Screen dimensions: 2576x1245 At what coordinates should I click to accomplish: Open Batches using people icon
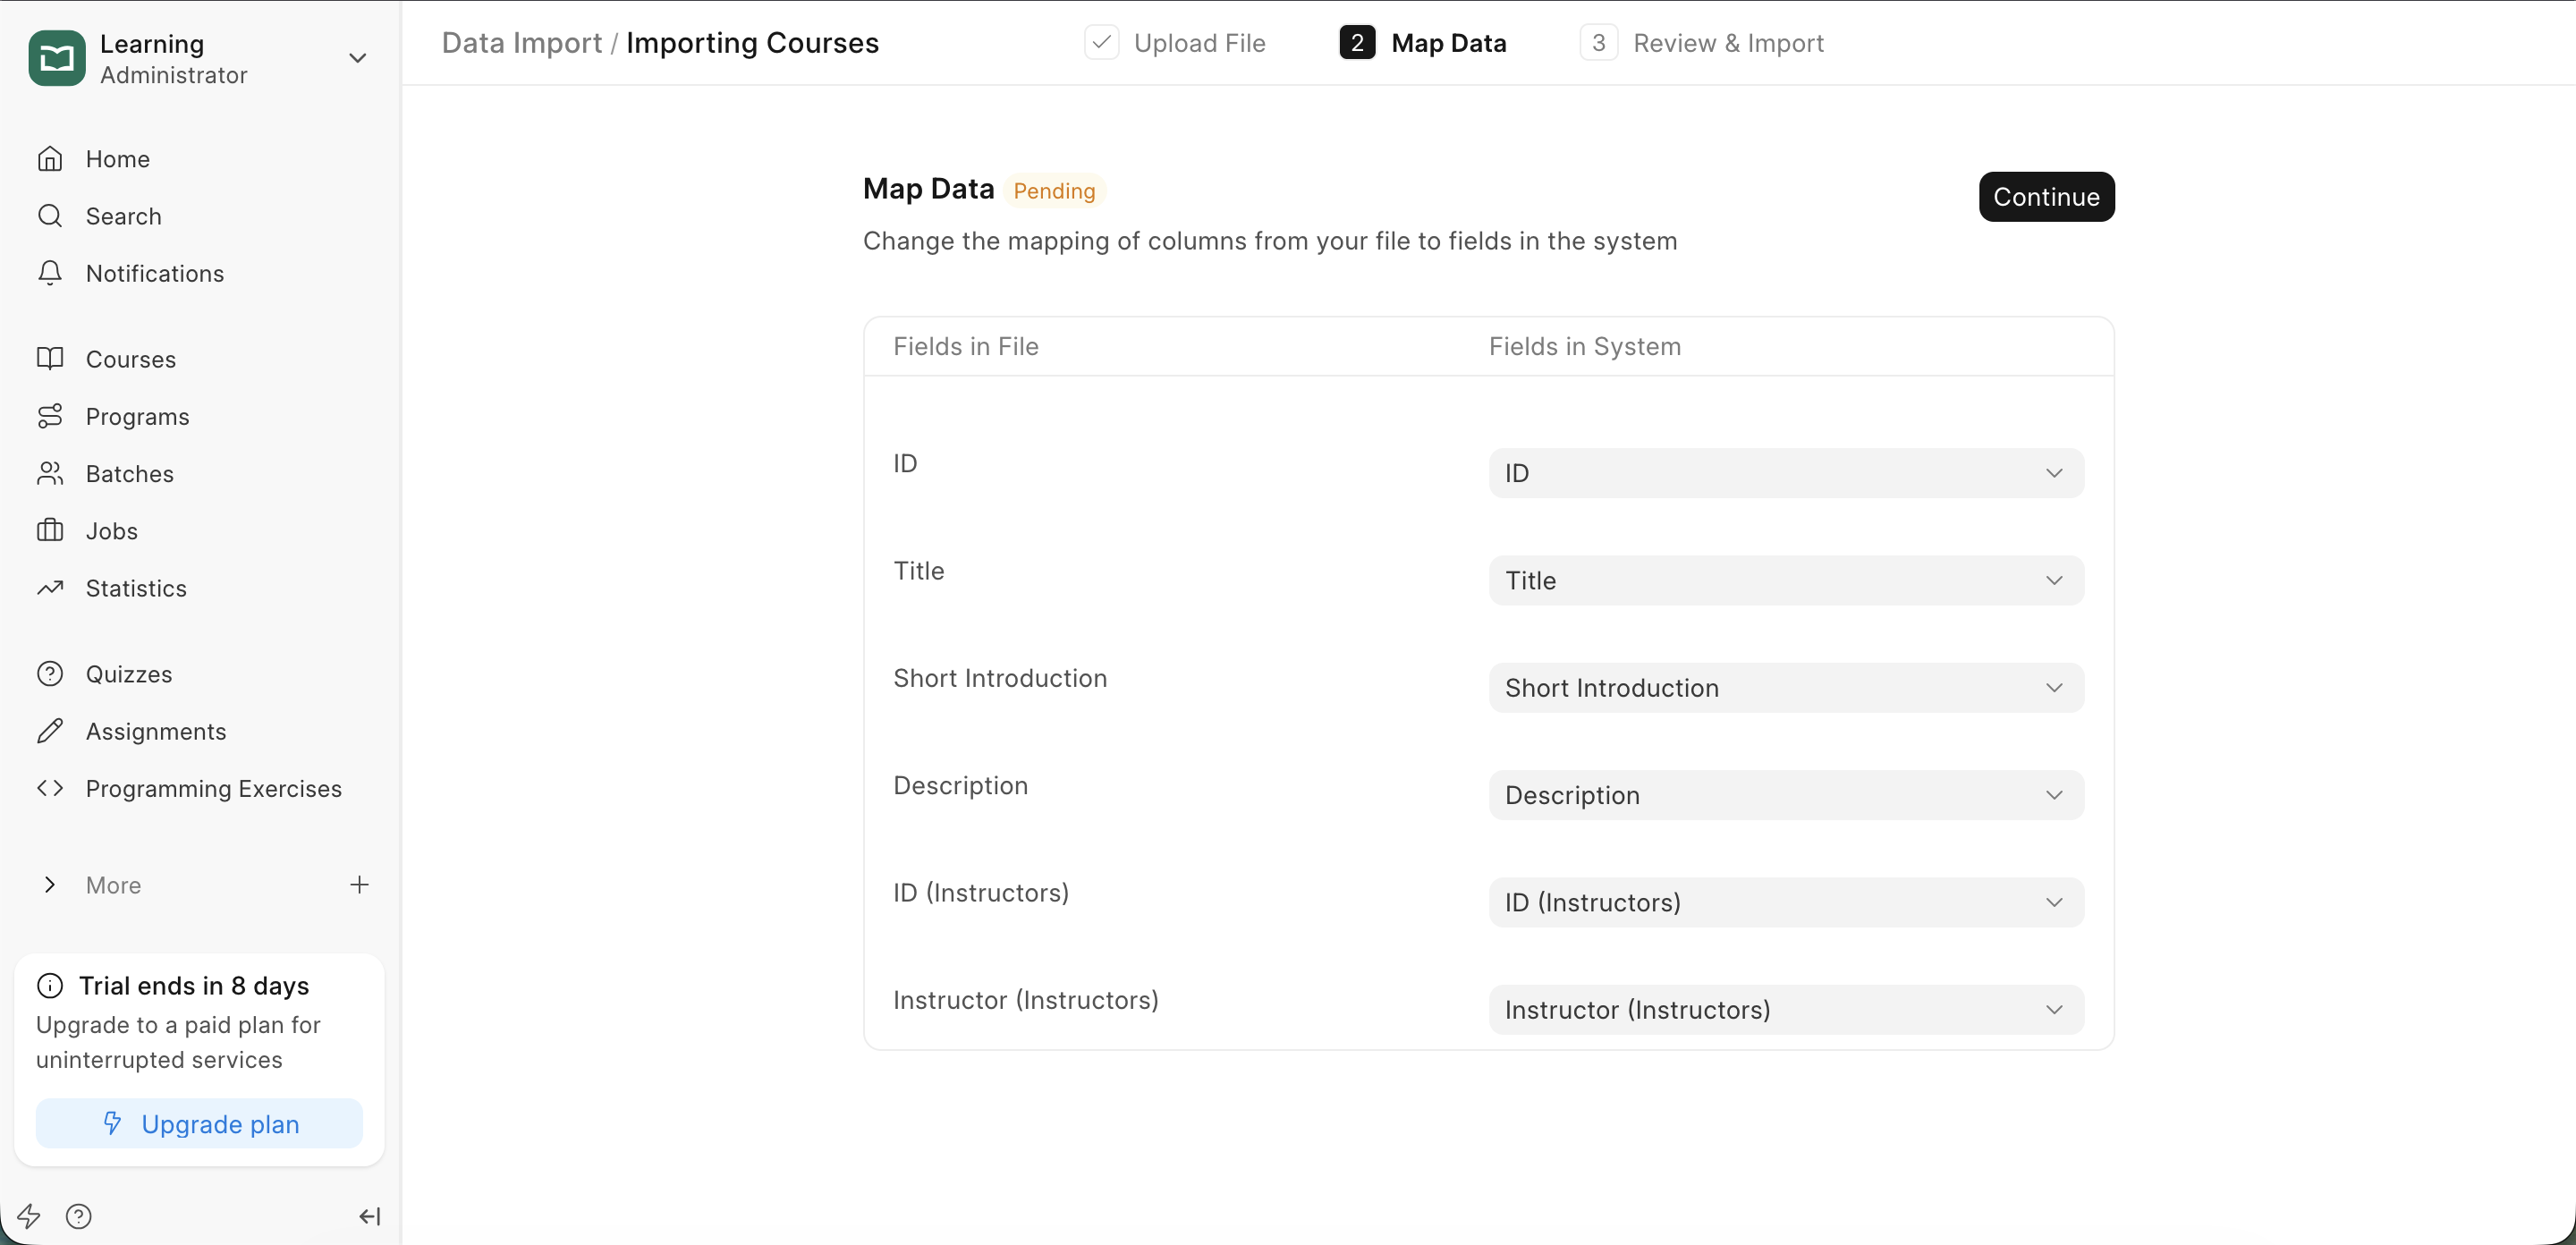point(50,473)
